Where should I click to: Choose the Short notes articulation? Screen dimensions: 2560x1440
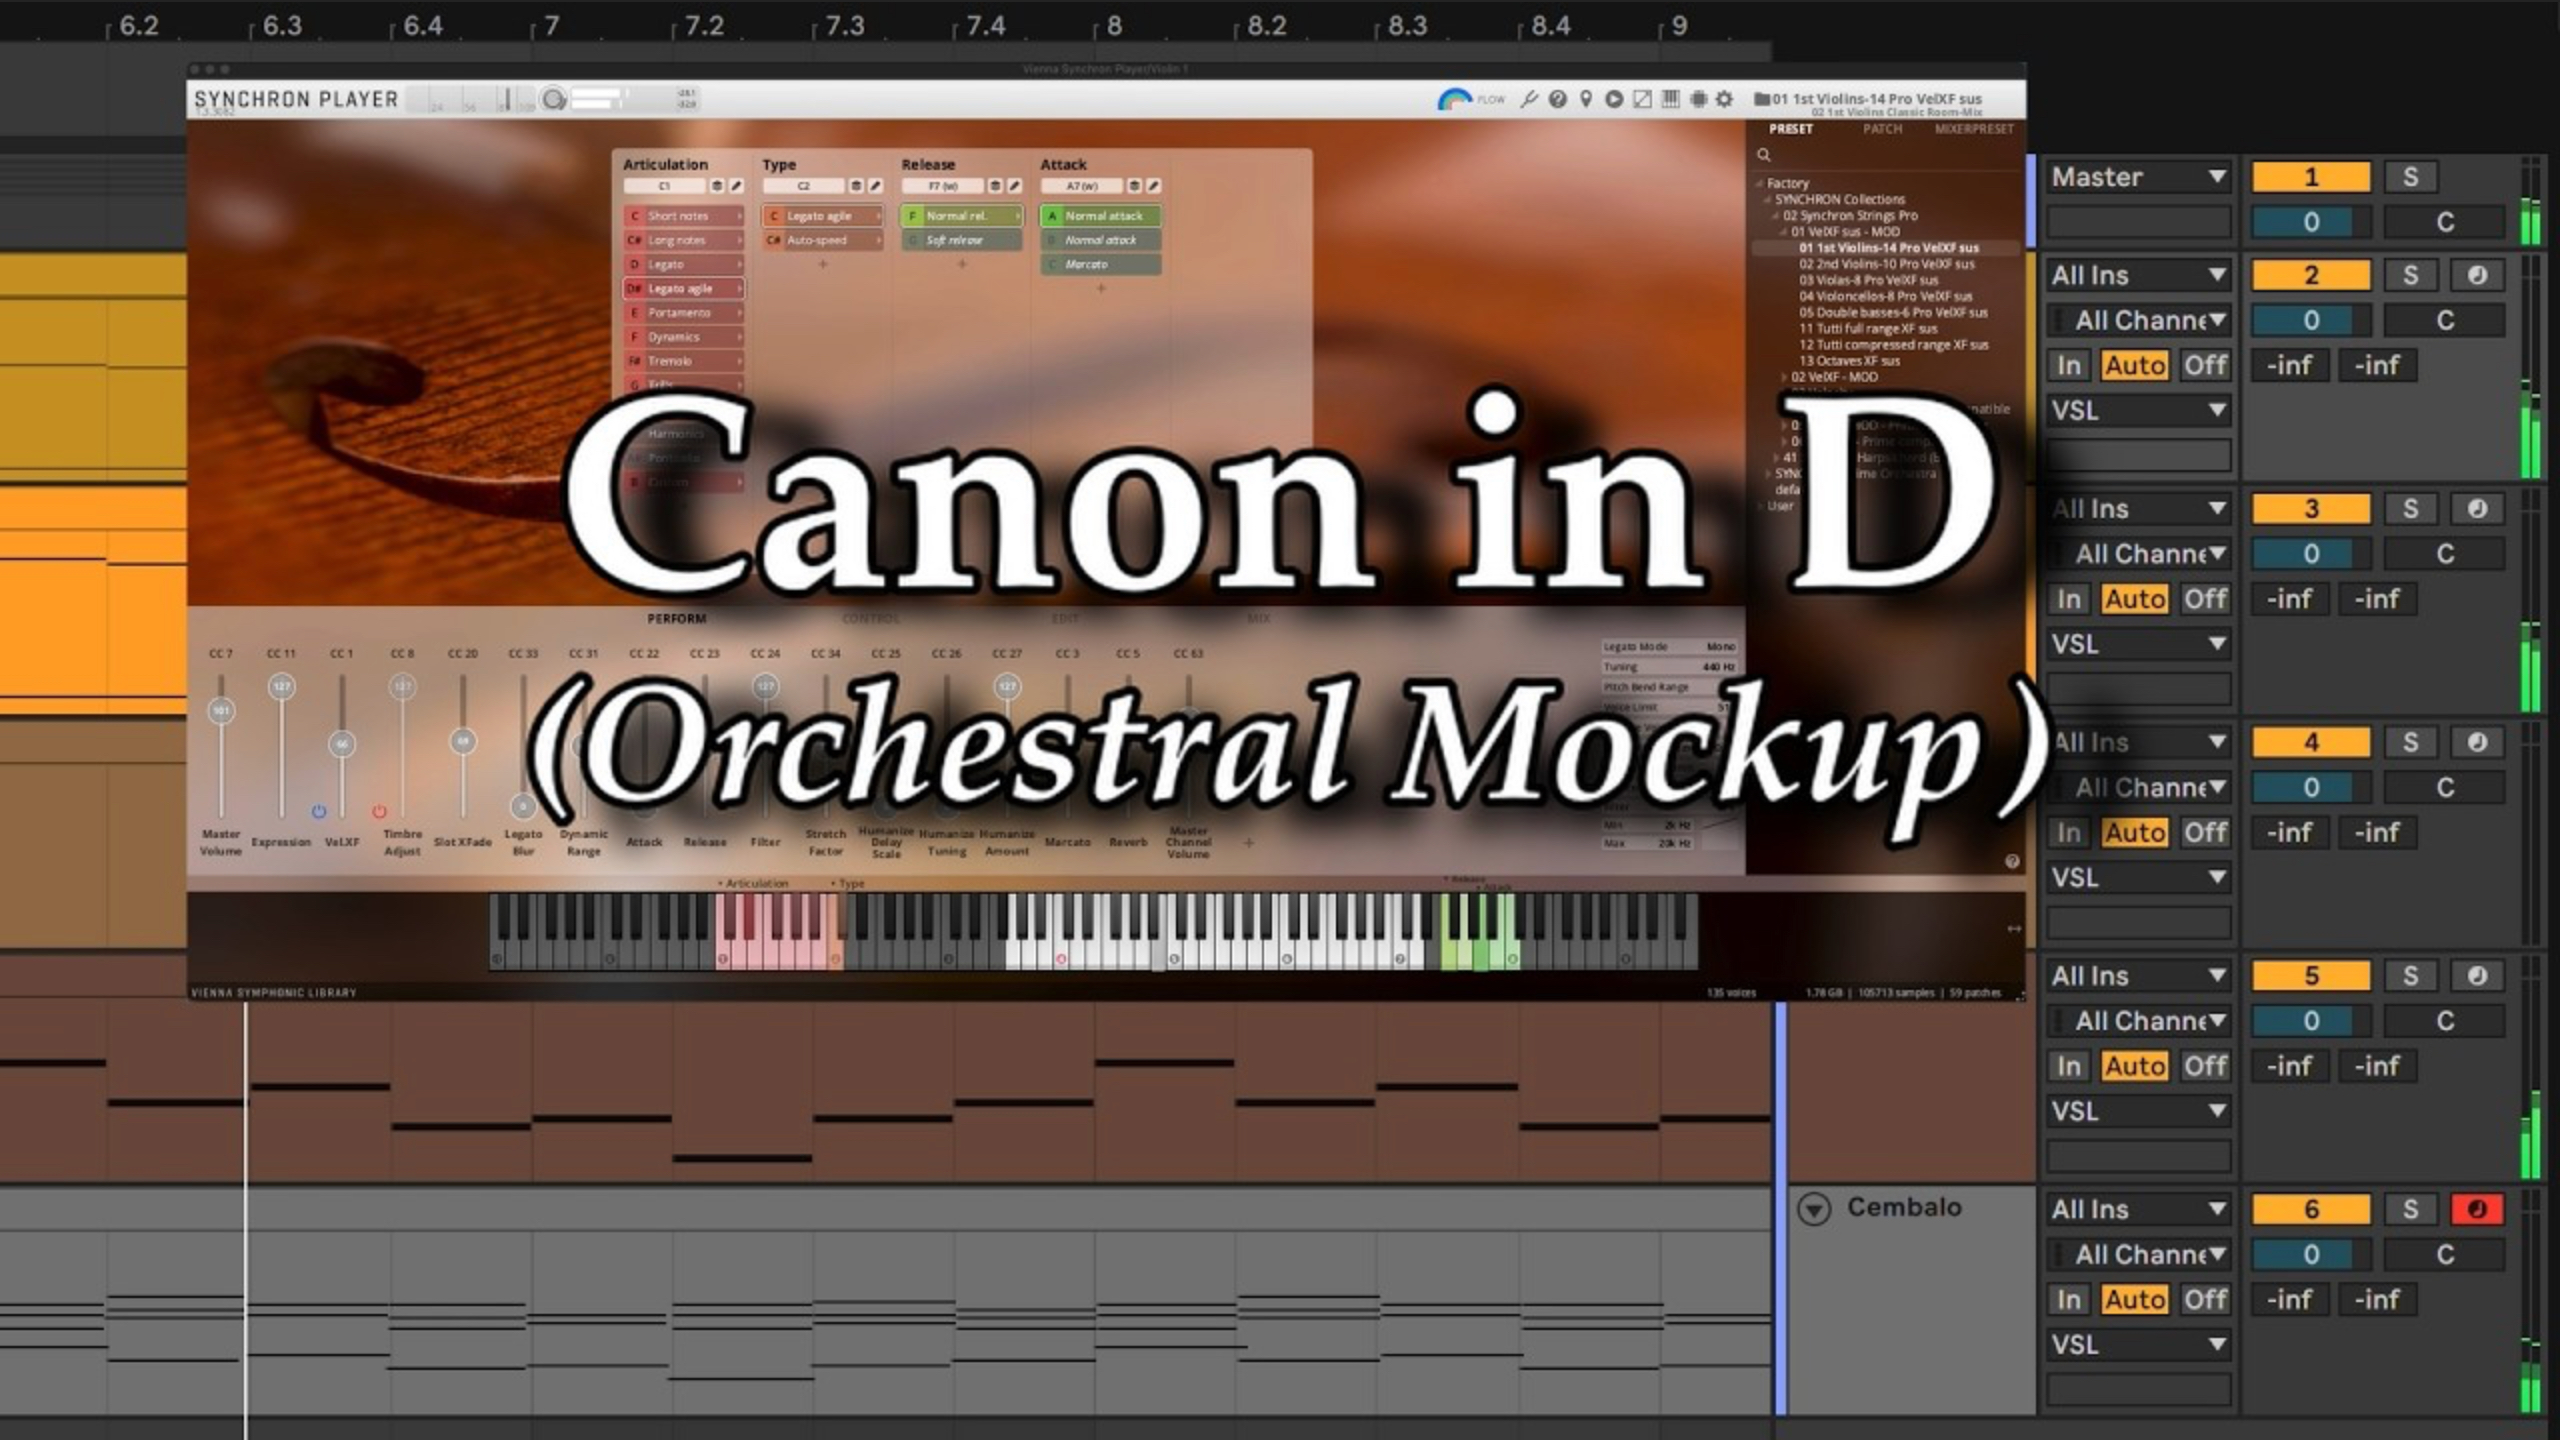point(685,216)
